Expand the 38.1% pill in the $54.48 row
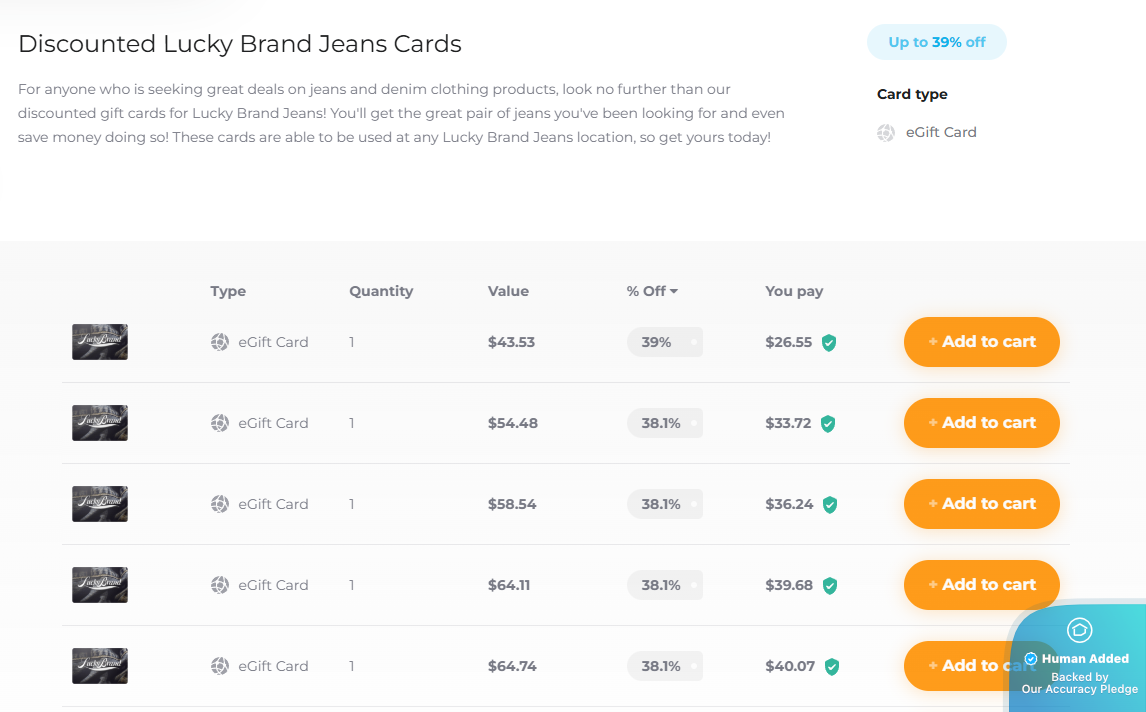This screenshot has height=712, width=1146. (x=664, y=422)
